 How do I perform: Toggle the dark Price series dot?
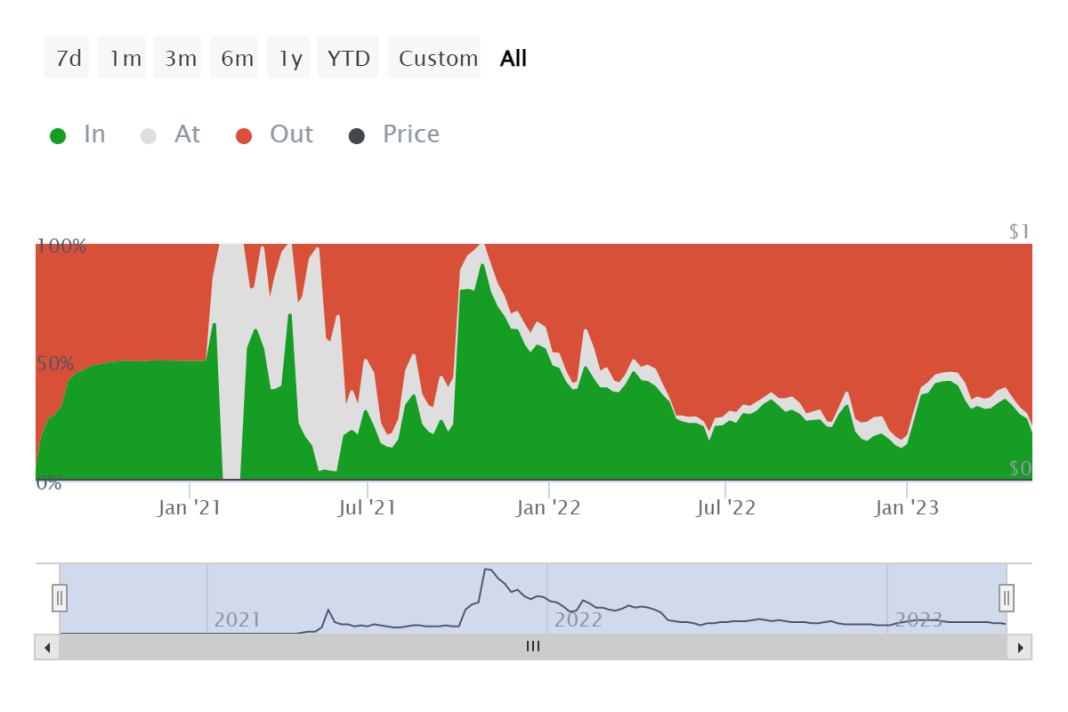pos(357,136)
